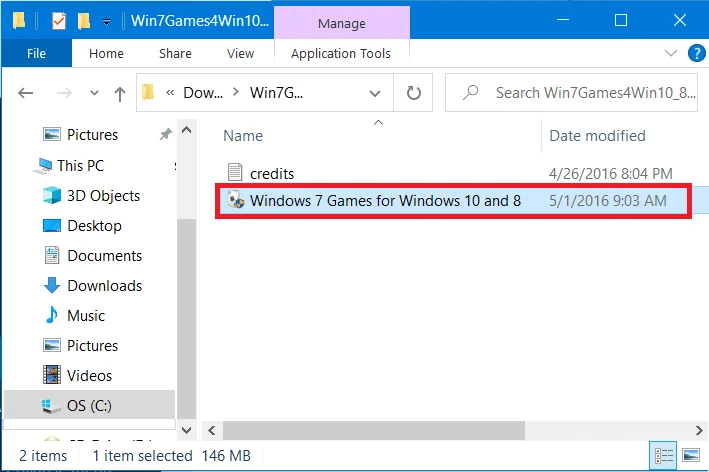Click the horizontal scrollbar thumb

pos(373,430)
